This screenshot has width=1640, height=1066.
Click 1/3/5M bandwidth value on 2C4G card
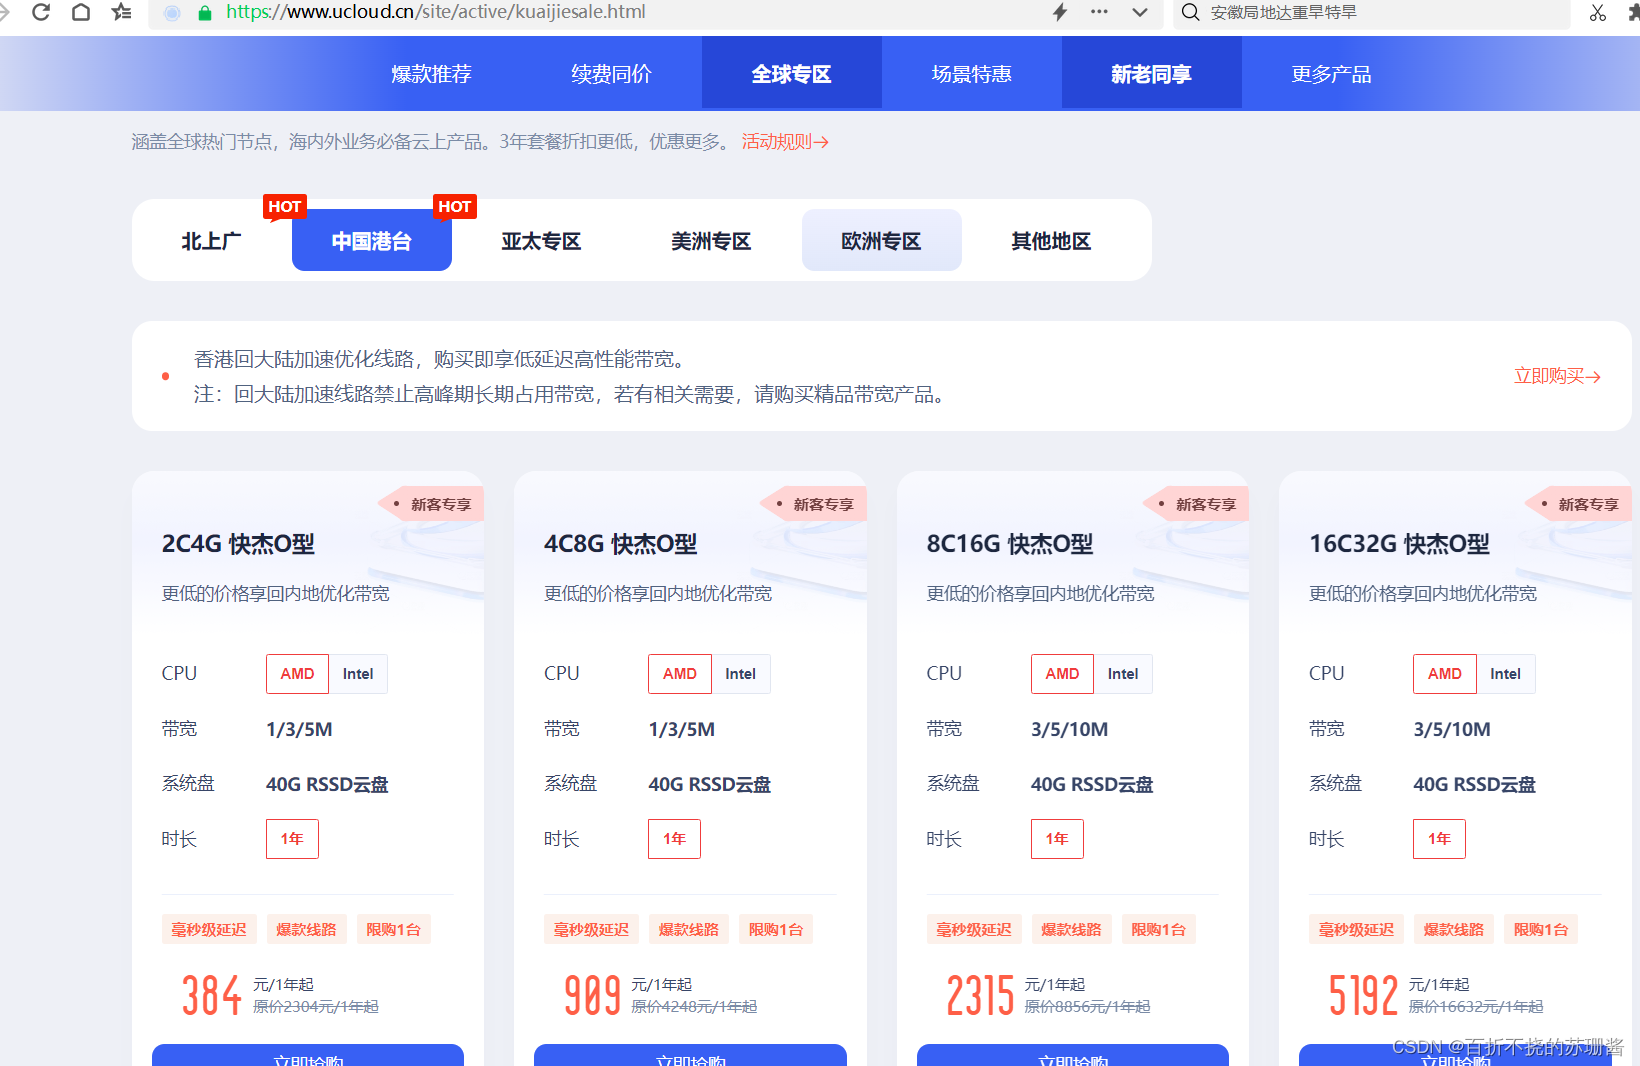pos(299,729)
